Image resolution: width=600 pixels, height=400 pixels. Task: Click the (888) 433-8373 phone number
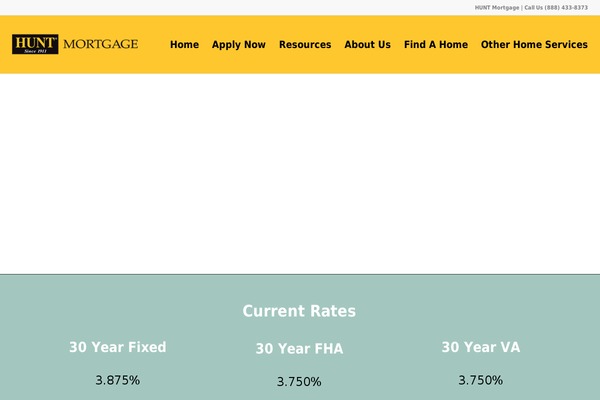(x=567, y=8)
